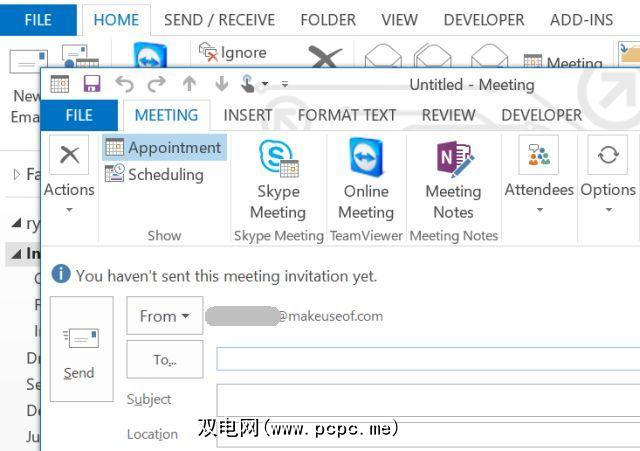Image resolution: width=640 pixels, height=451 pixels.
Task: Open the INSERT ribbon tab
Action: click(248, 115)
